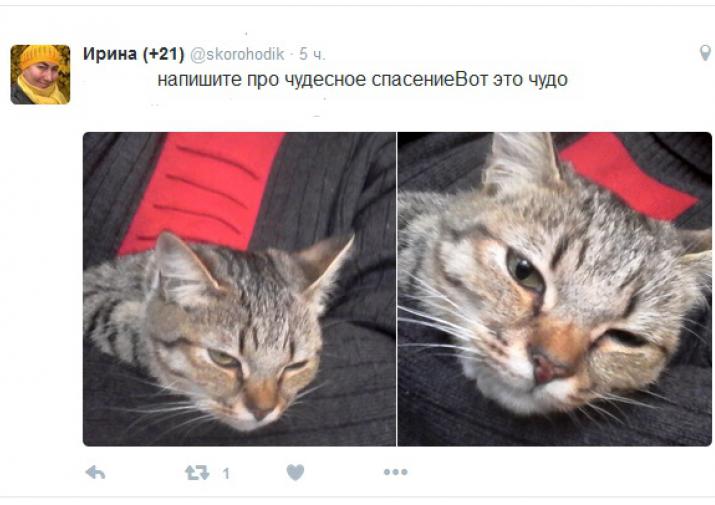715x505 pixels.
Task: Enlarge the right close-up cat photo
Action: (554, 289)
